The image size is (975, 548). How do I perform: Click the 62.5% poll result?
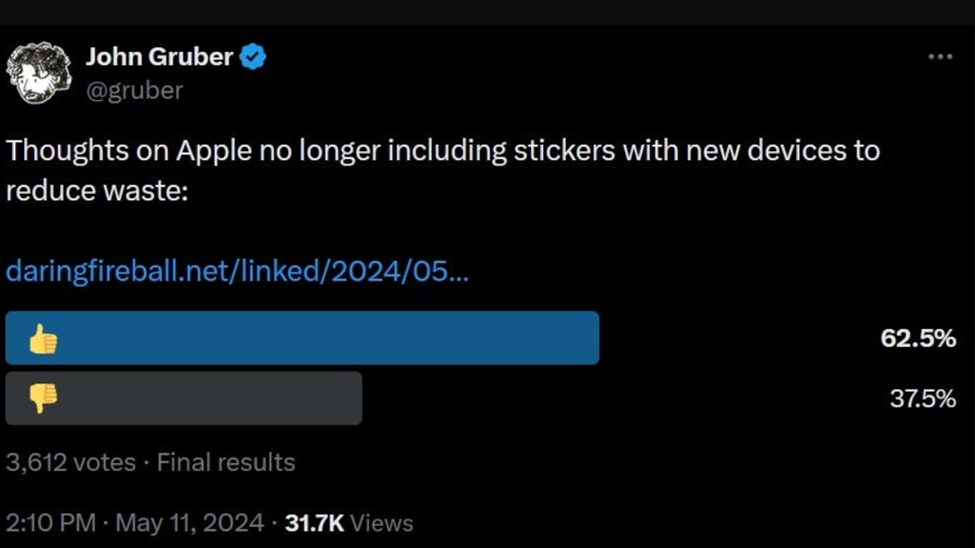tap(918, 338)
